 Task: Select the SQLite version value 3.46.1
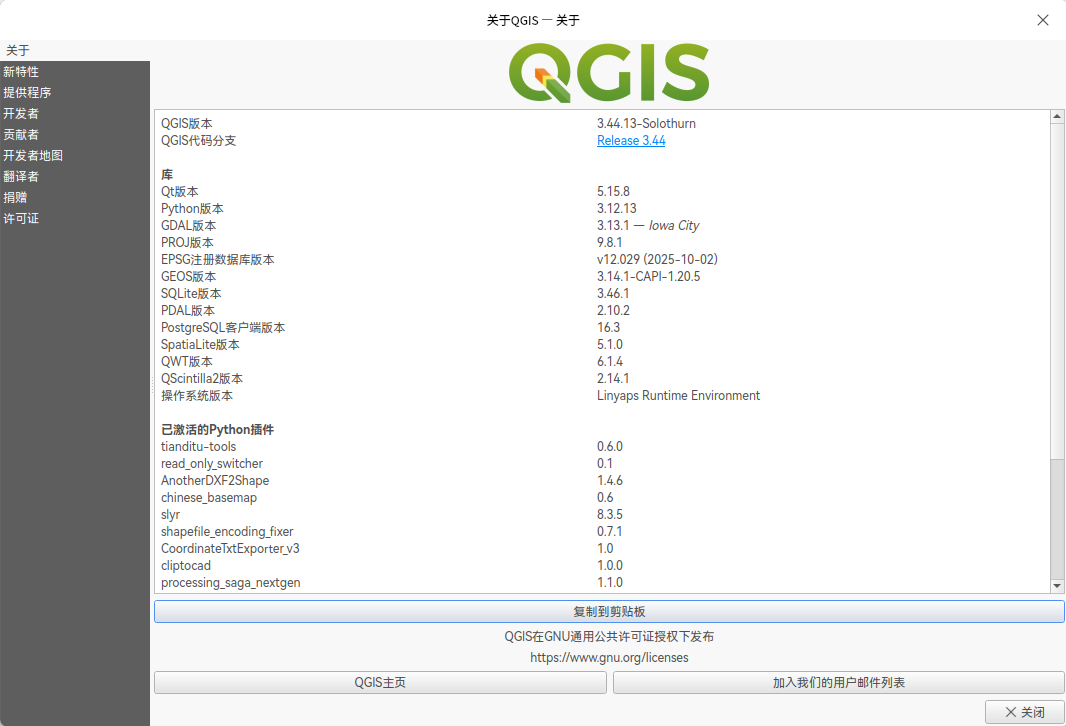click(613, 294)
